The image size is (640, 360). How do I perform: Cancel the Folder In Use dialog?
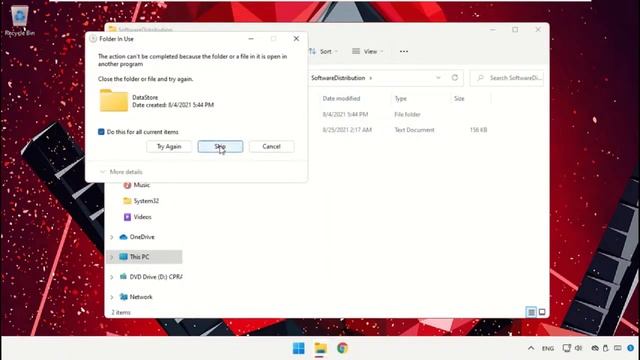271,147
